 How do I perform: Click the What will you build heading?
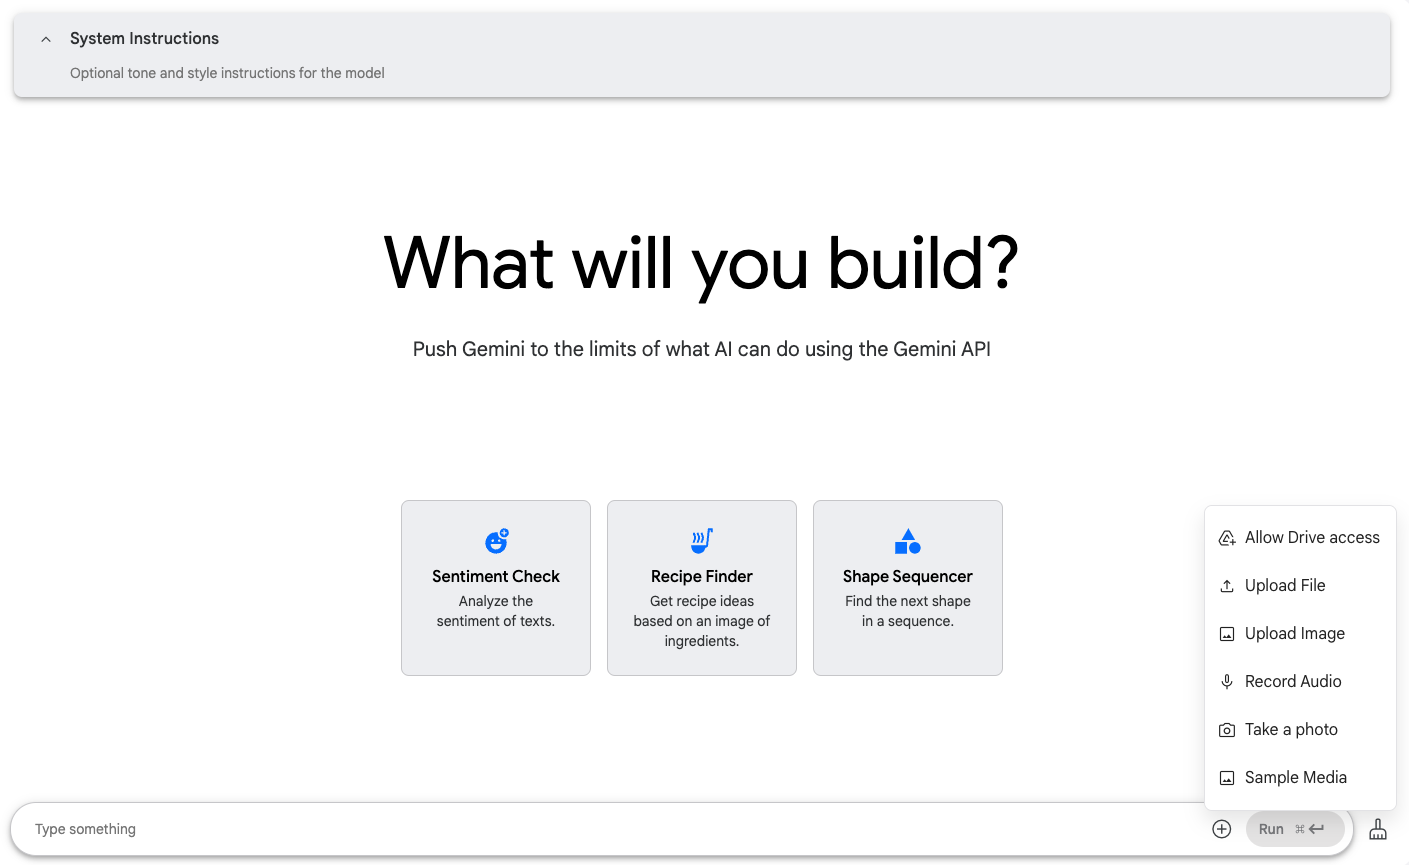(x=702, y=263)
